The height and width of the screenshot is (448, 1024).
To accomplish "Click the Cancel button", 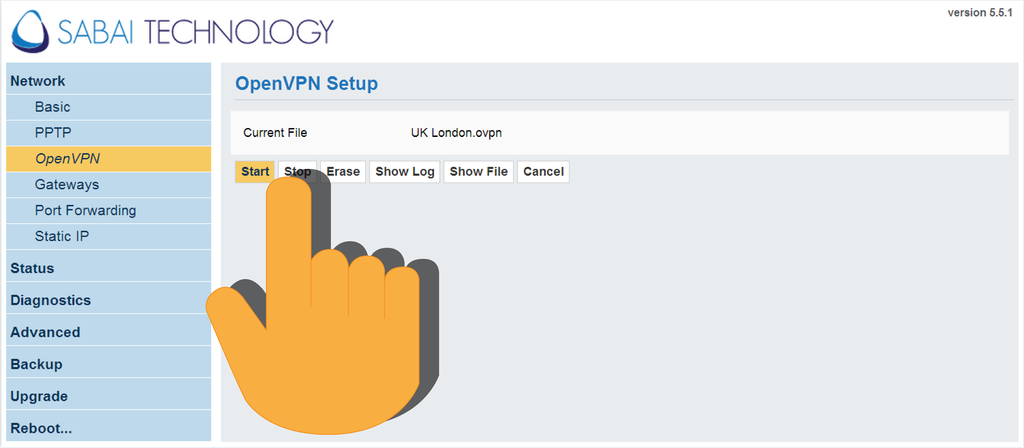I will (x=543, y=172).
